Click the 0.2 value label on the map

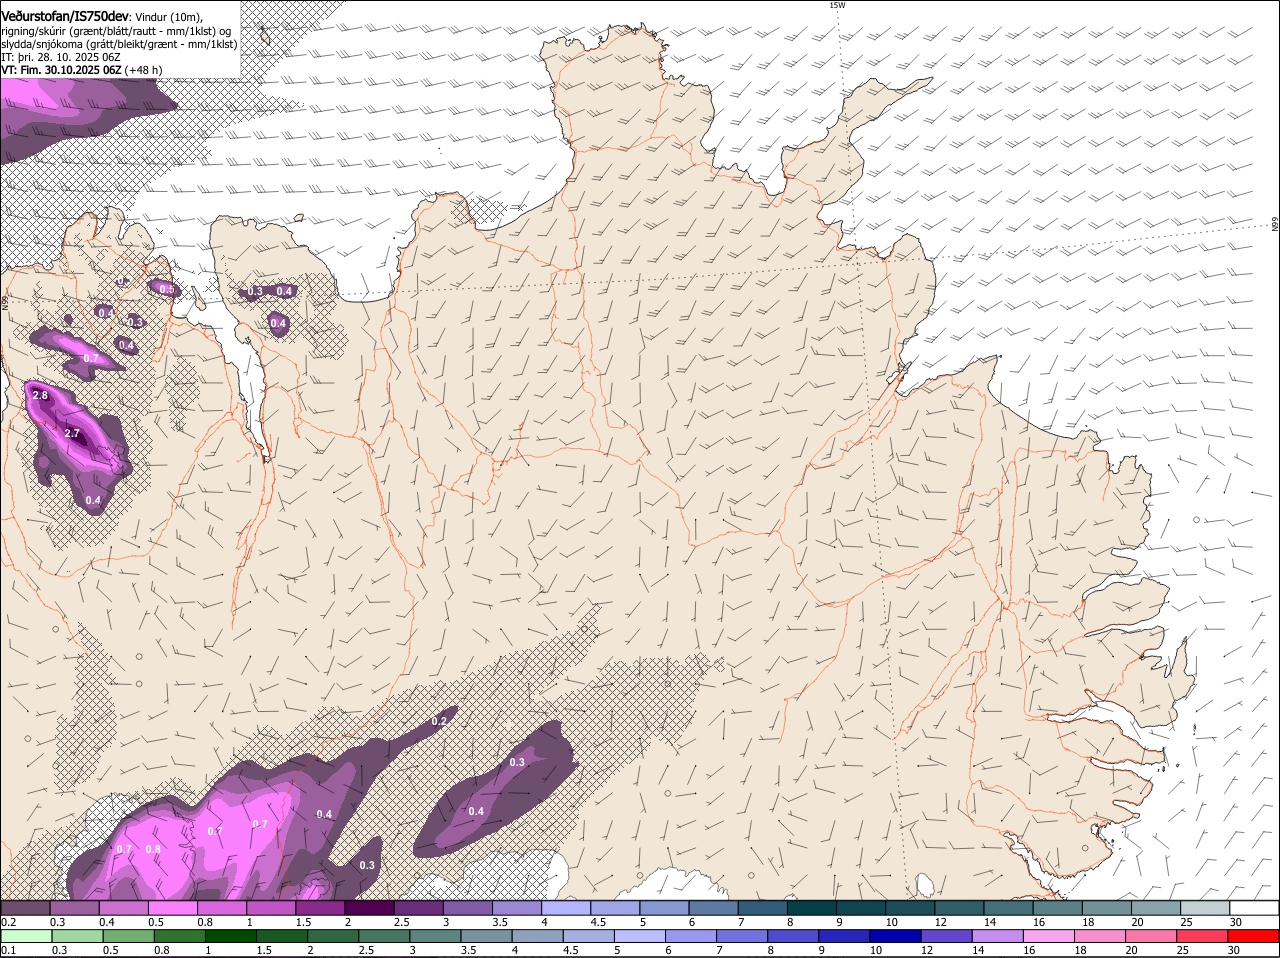click(439, 721)
